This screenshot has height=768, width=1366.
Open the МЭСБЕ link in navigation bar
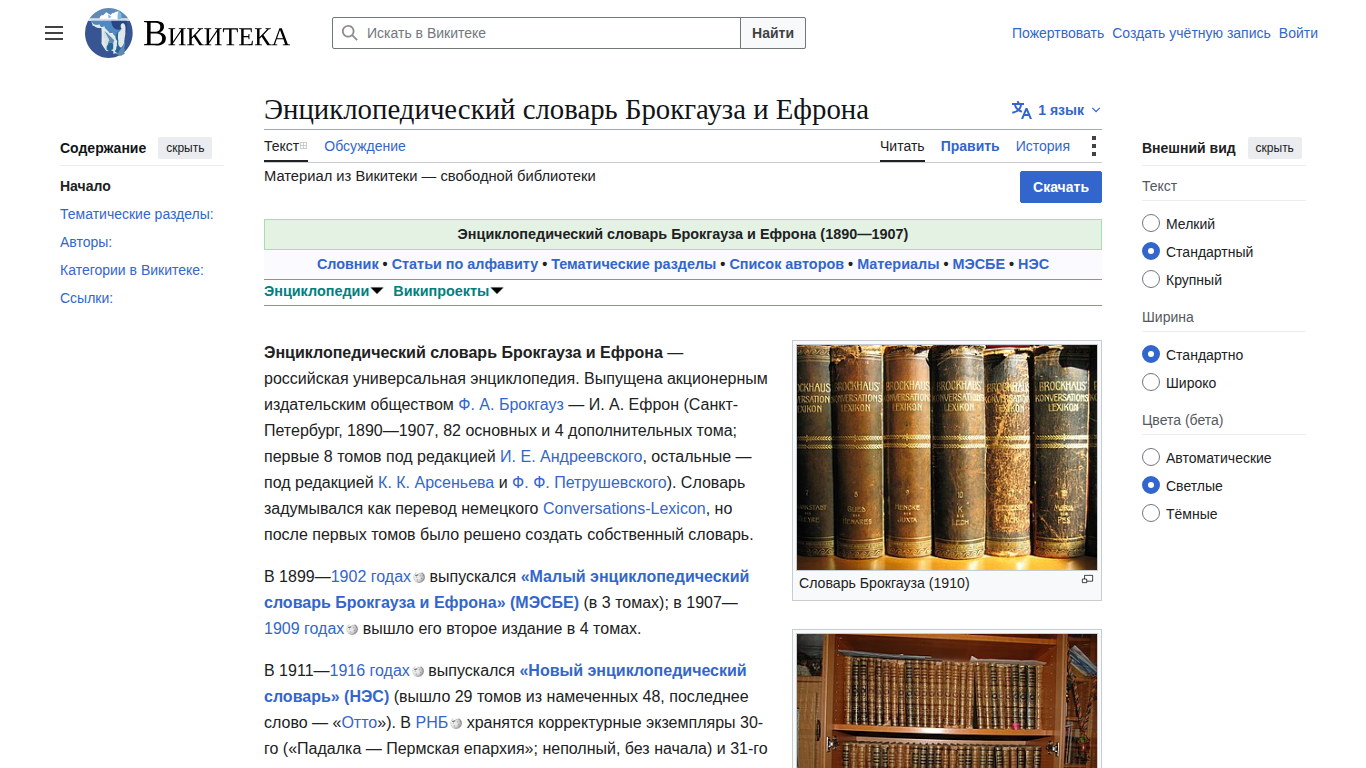click(x=979, y=264)
